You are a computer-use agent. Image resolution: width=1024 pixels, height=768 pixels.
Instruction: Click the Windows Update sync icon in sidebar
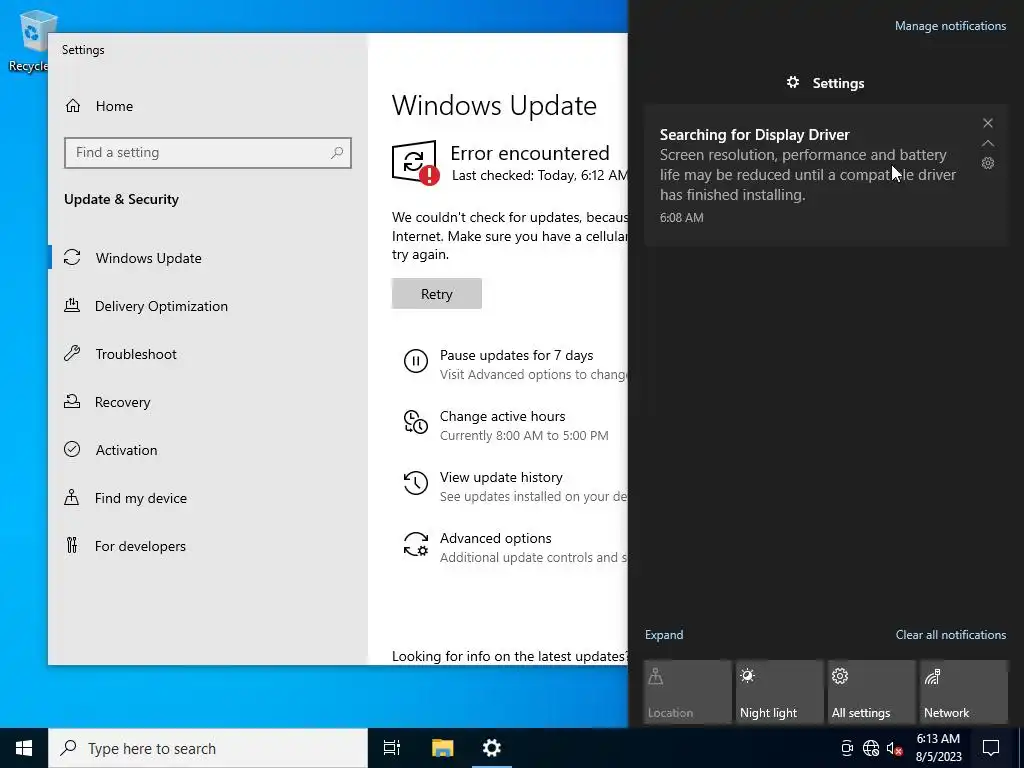coord(72,257)
